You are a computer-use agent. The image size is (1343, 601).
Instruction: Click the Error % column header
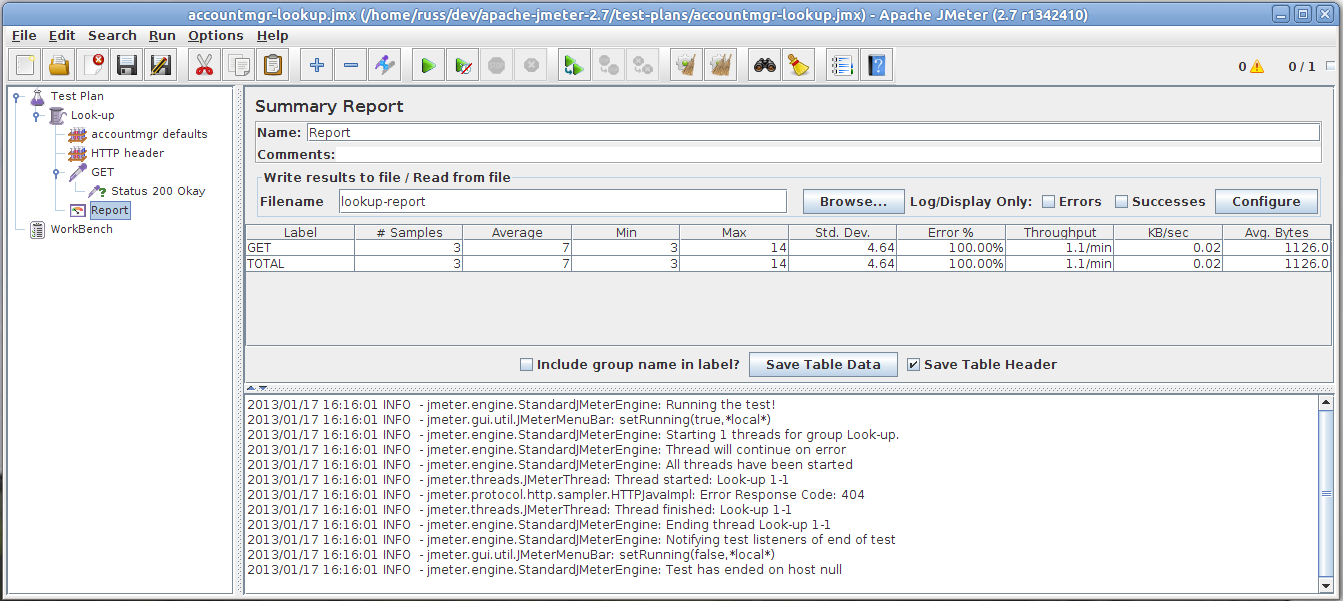950,233
